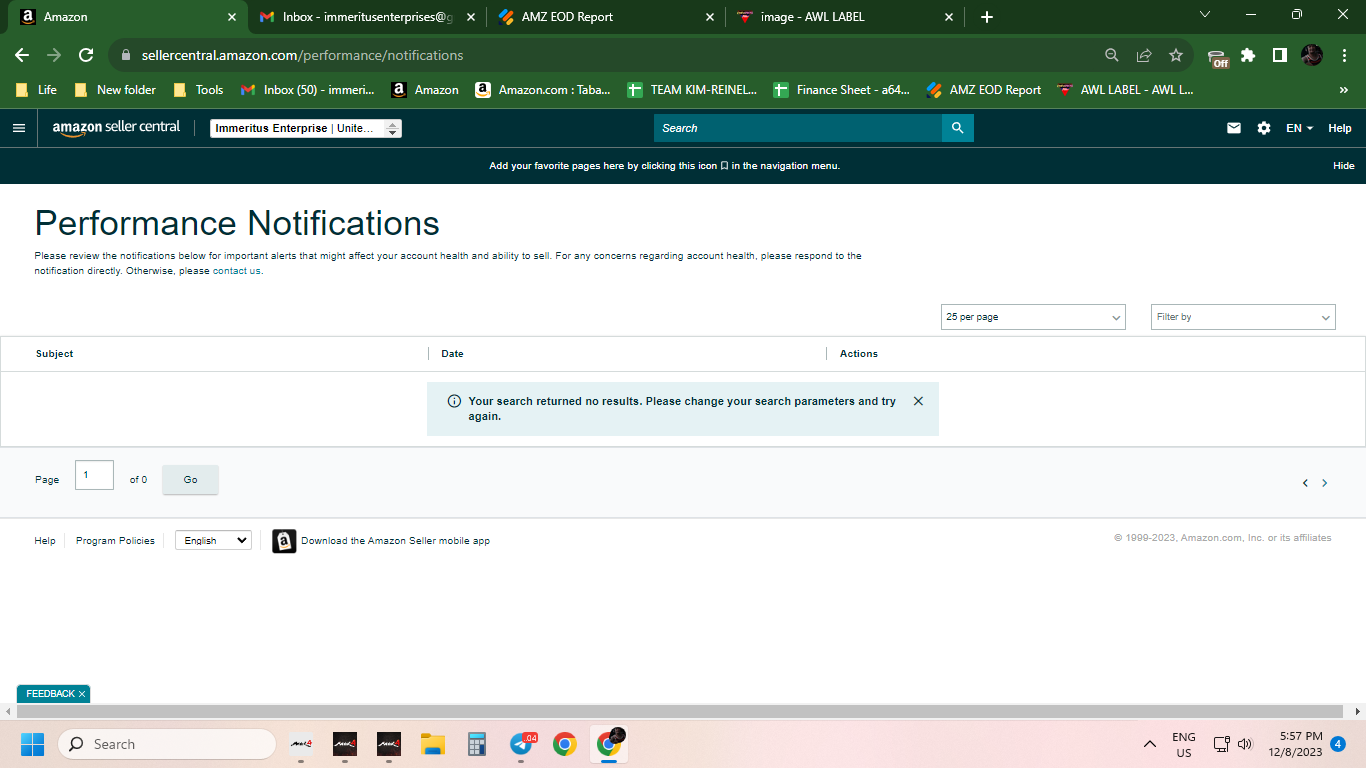Screen dimensions: 1366x768
Task: Open the Filter by dropdown
Action: point(1243,317)
